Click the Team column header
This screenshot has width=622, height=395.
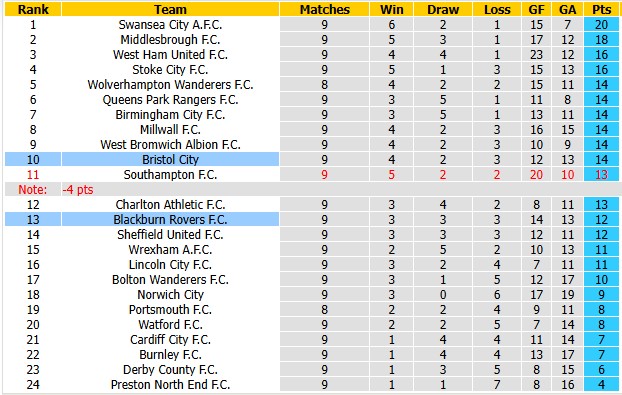[x=170, y=9]
